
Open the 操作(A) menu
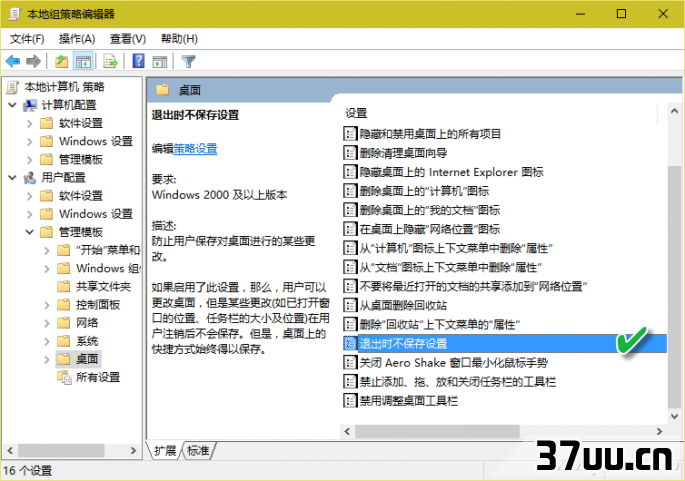[x=77, y=39]
